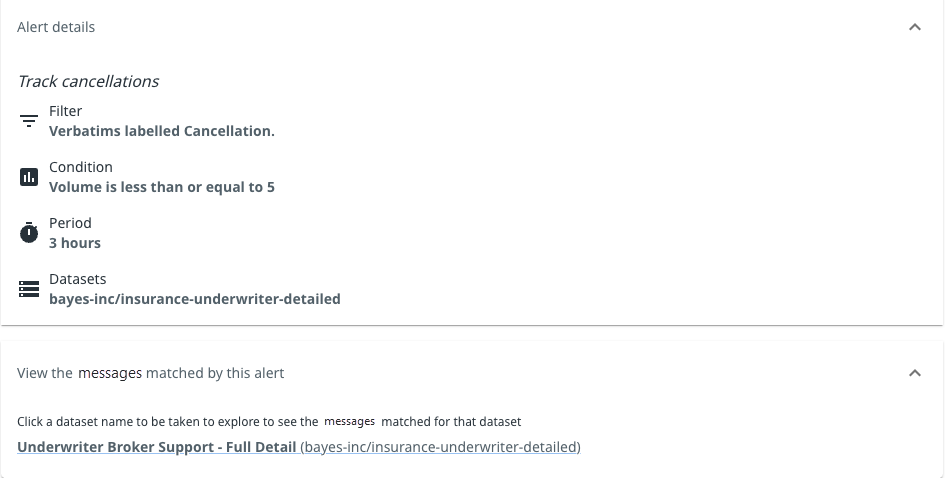Screen dimensions: 945x478
Task: Collapse the Alert details section chevron
Action: pos(914,27)
